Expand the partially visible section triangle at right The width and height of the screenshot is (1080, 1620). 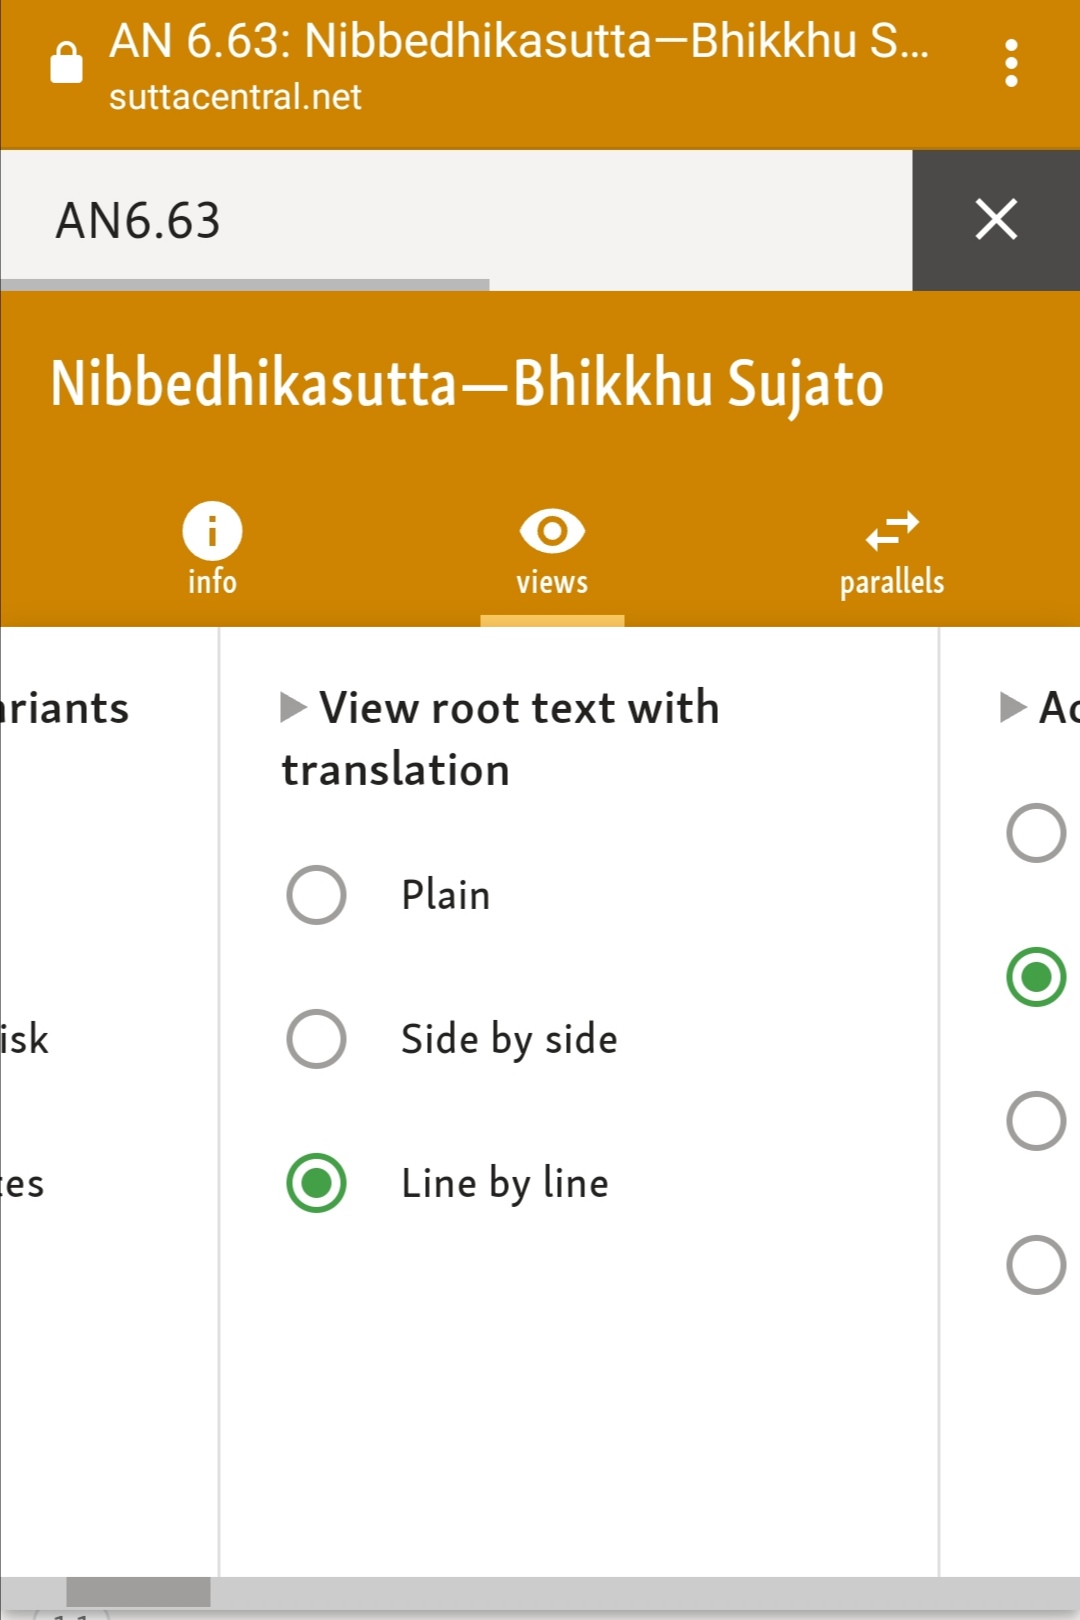1013,707
